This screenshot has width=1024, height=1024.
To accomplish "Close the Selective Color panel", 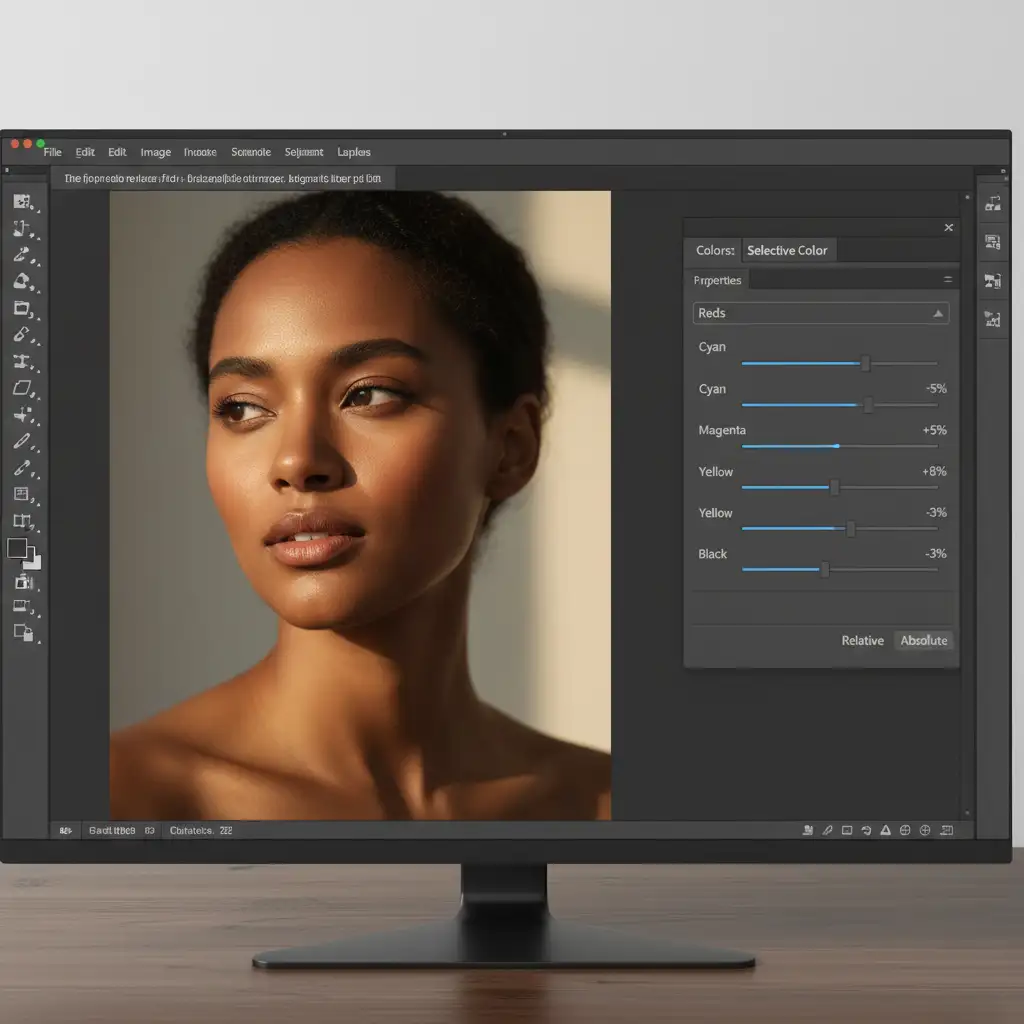I will tap(948, 228).
